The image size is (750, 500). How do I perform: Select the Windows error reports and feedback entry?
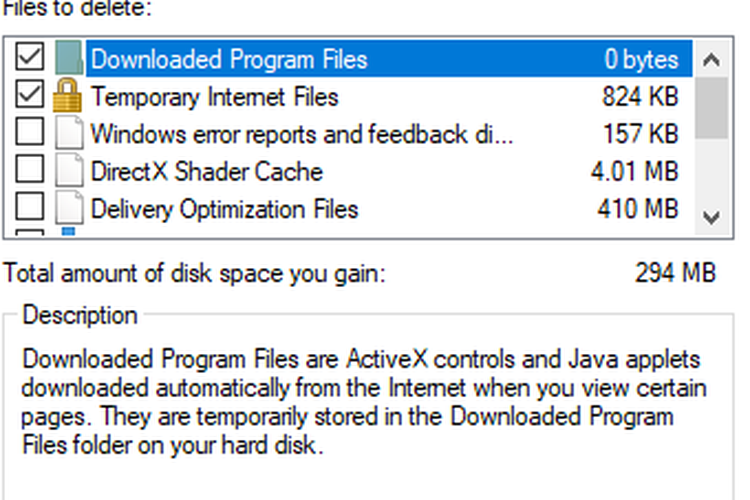tap(389, 133)
